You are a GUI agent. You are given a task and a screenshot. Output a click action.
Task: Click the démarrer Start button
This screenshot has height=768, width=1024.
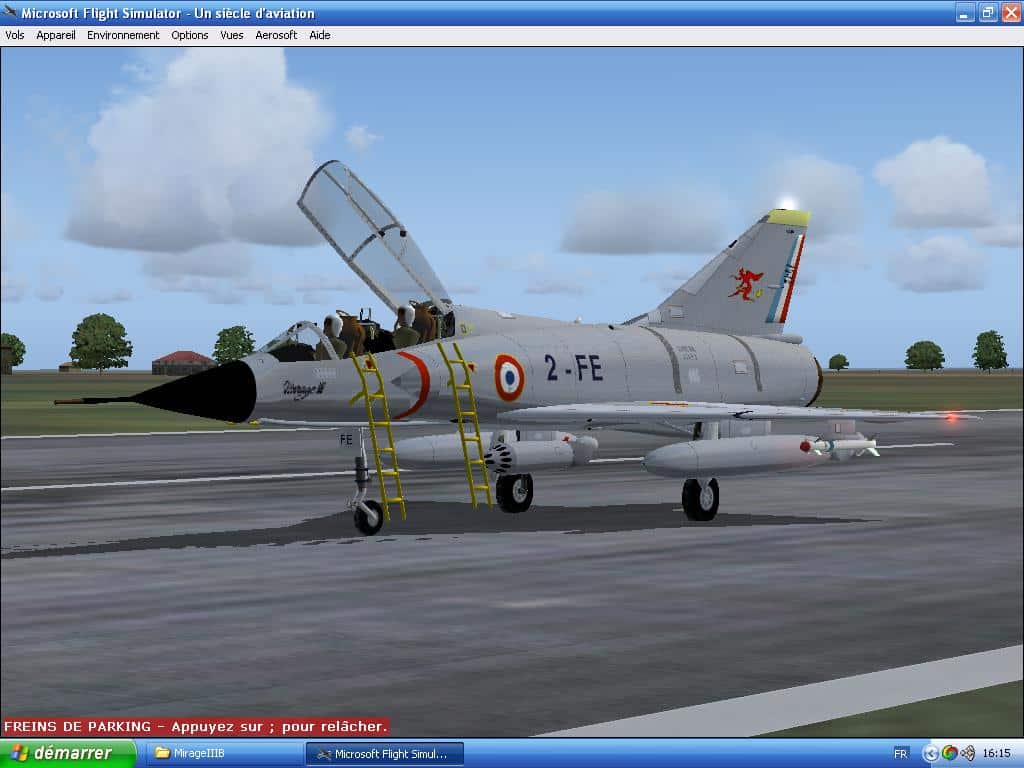(x=68, y=753)
